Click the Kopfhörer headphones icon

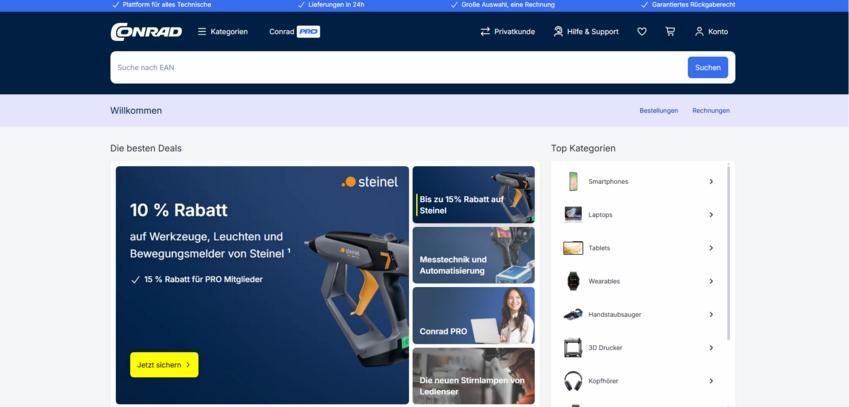click(x=573, y=380)
